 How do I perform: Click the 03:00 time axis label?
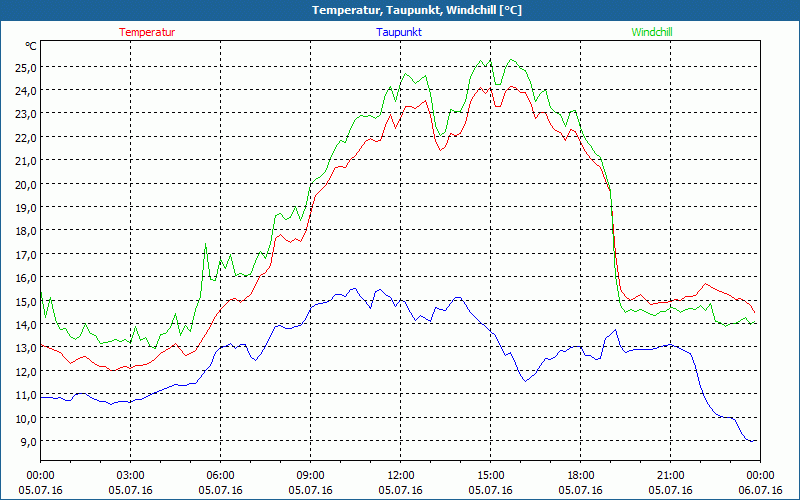130,476
